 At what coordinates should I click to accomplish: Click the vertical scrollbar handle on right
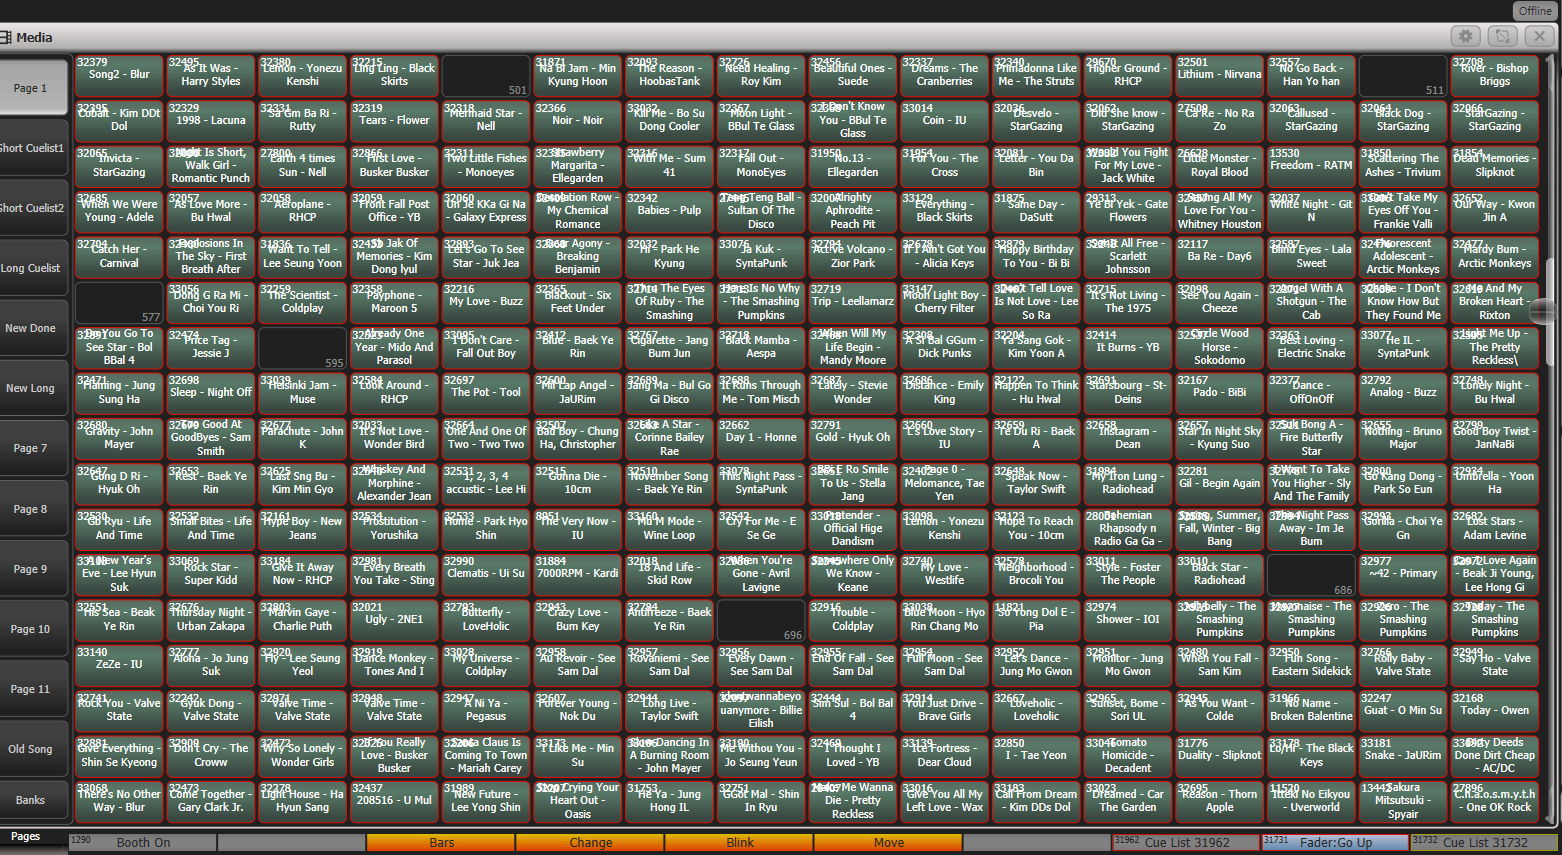(1550, 312)
